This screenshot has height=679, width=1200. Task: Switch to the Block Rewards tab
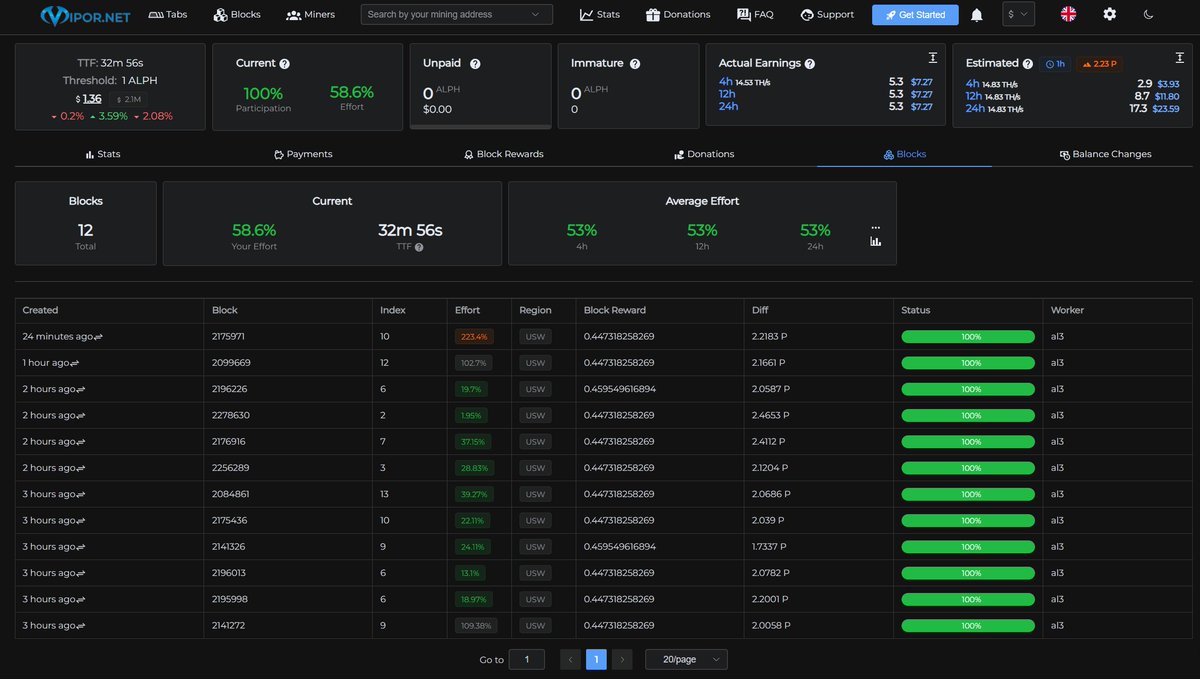503,154
